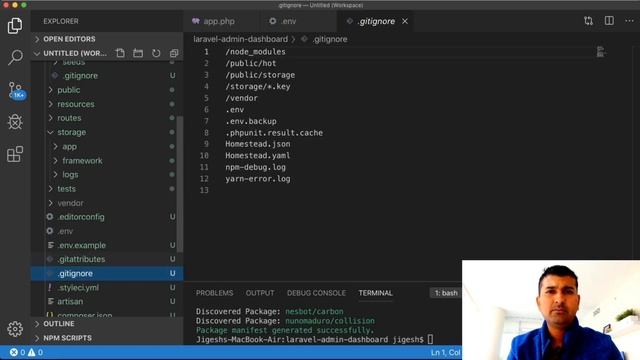Open .editorconfig file in Explorer
The image size is (640, 360).
(107, 217)
